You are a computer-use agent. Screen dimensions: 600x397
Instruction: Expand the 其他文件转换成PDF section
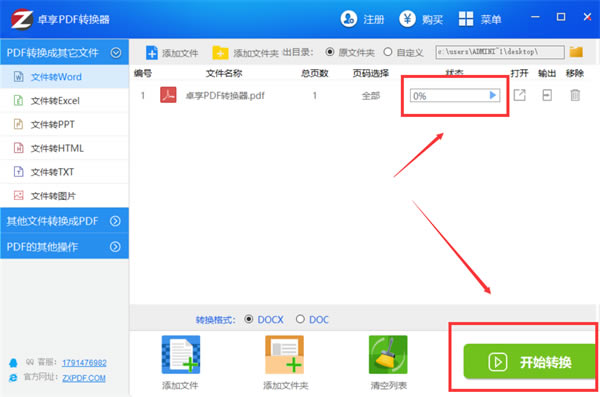tap(115, 221)
